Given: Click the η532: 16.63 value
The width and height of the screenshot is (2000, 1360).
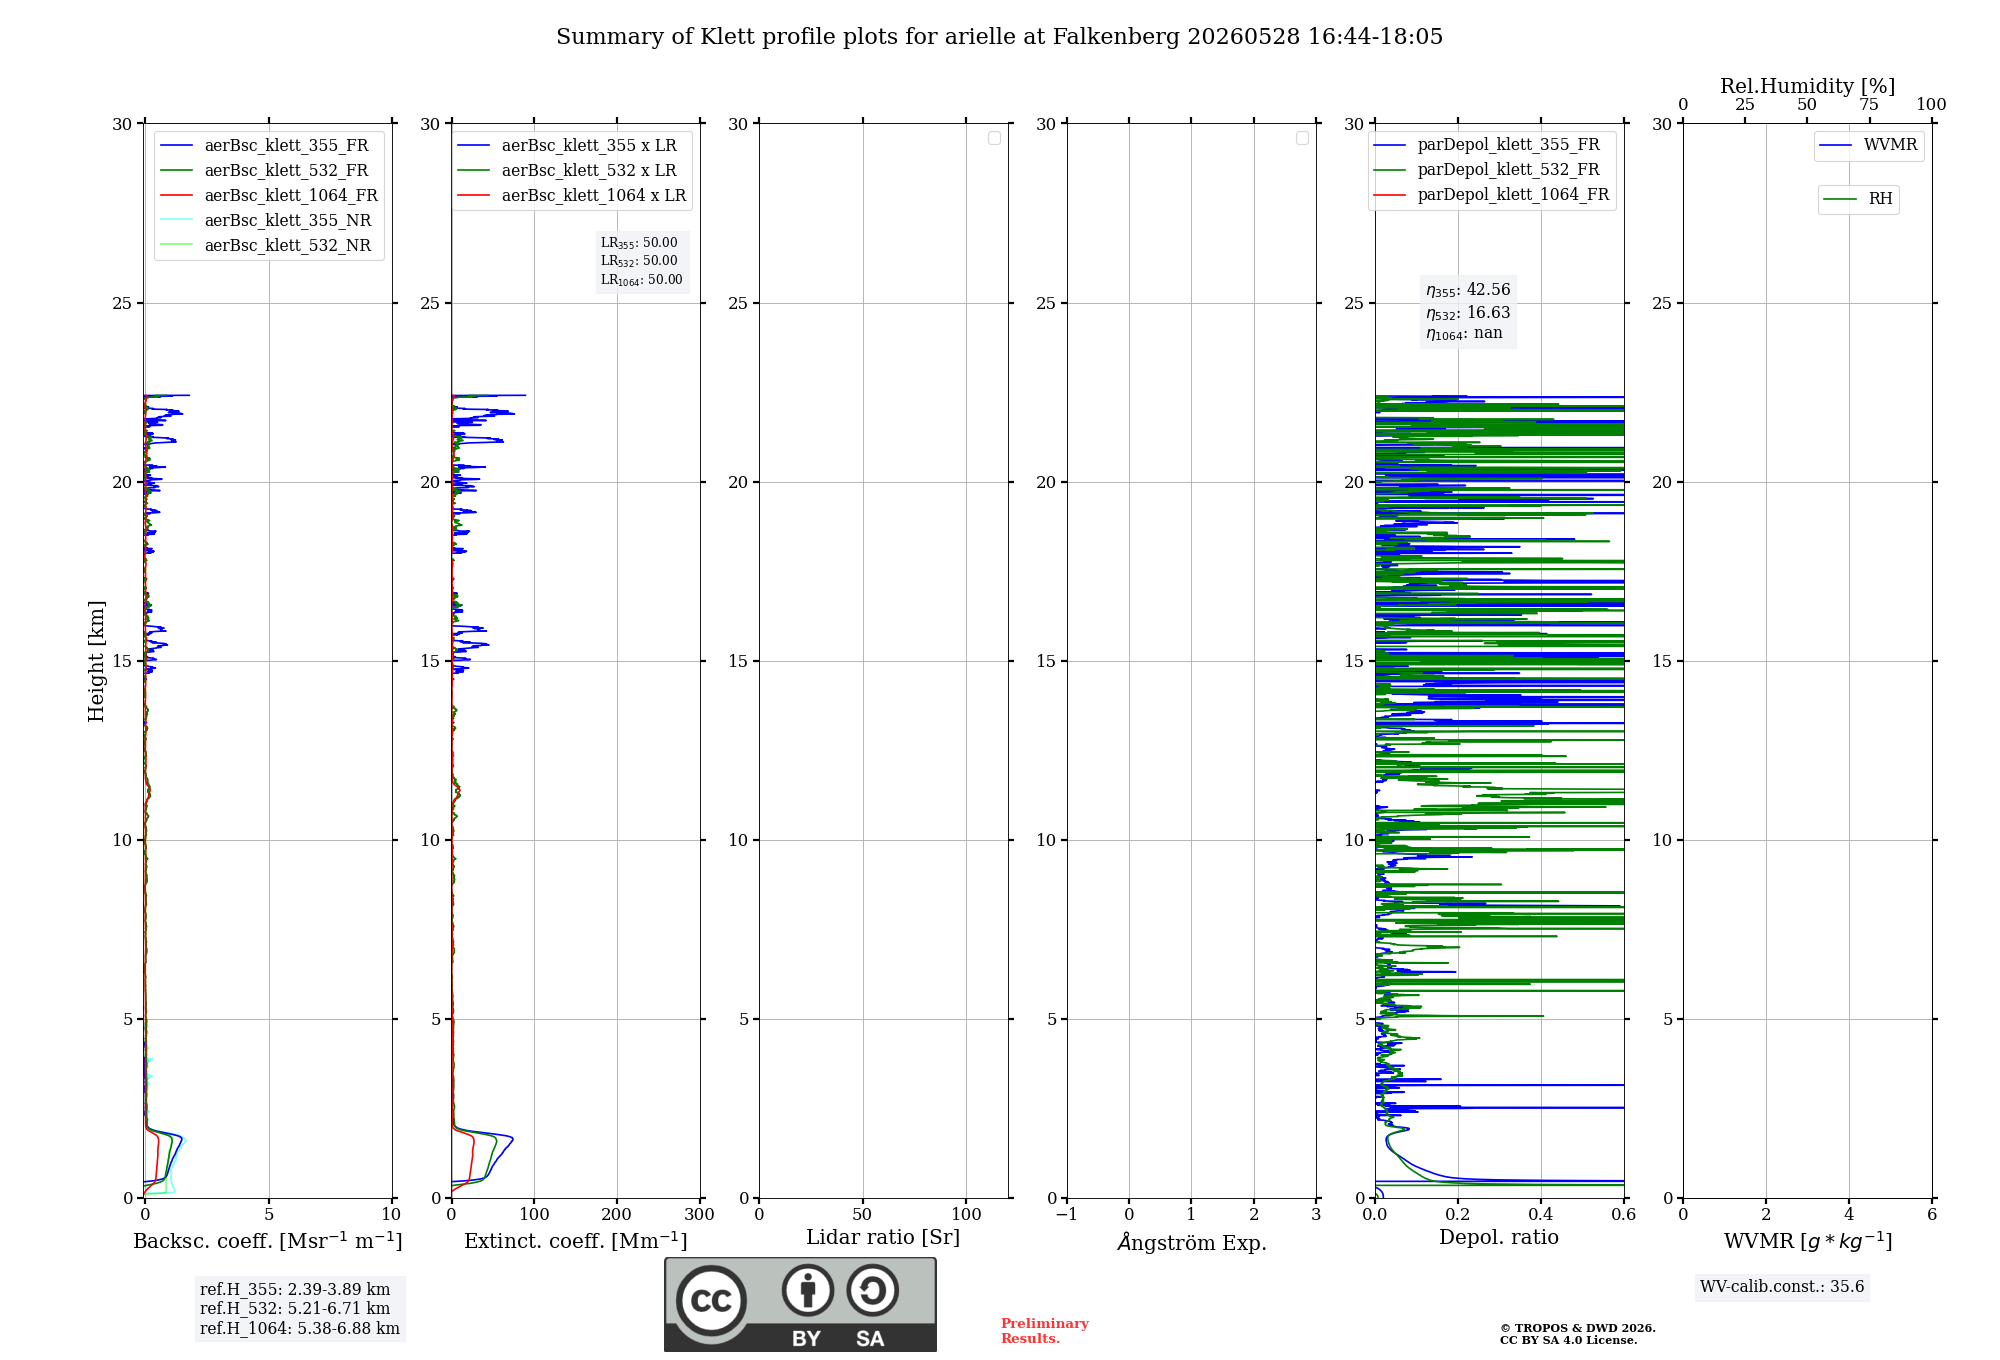Looking at the screenshot, I should point(1468,313).
